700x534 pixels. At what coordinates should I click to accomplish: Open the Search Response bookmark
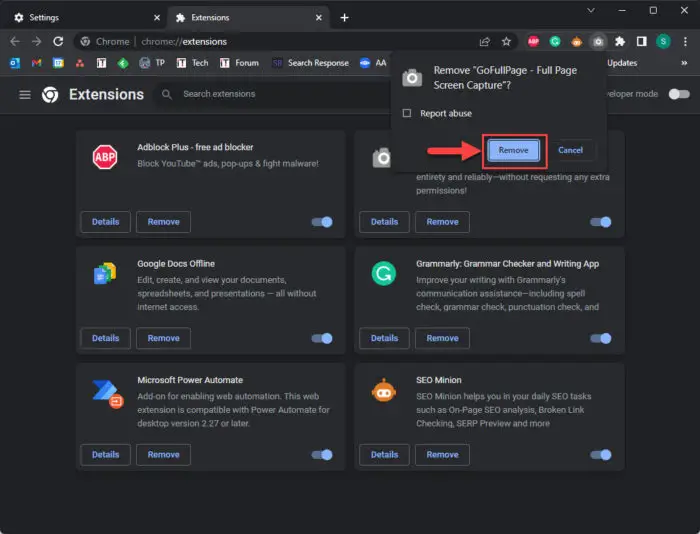pyautogui.click(x=311, y=63)
